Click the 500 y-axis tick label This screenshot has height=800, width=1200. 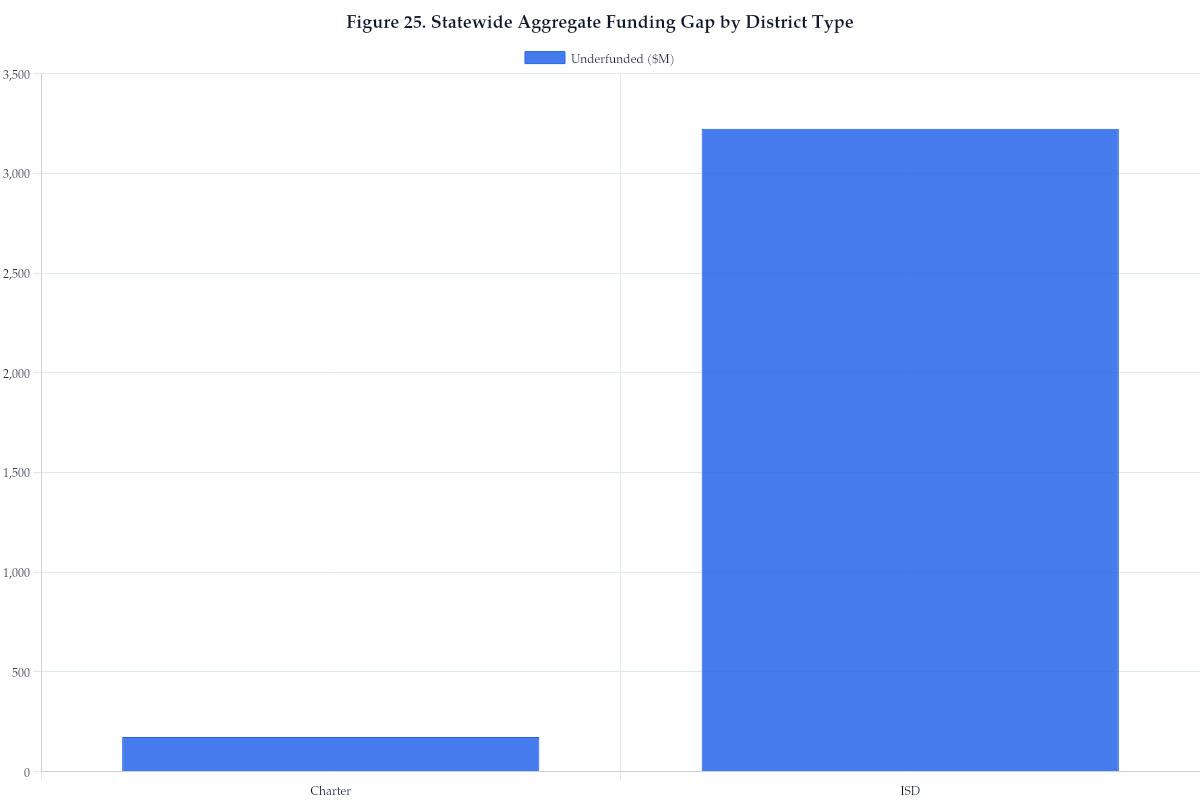click(24, 673)
